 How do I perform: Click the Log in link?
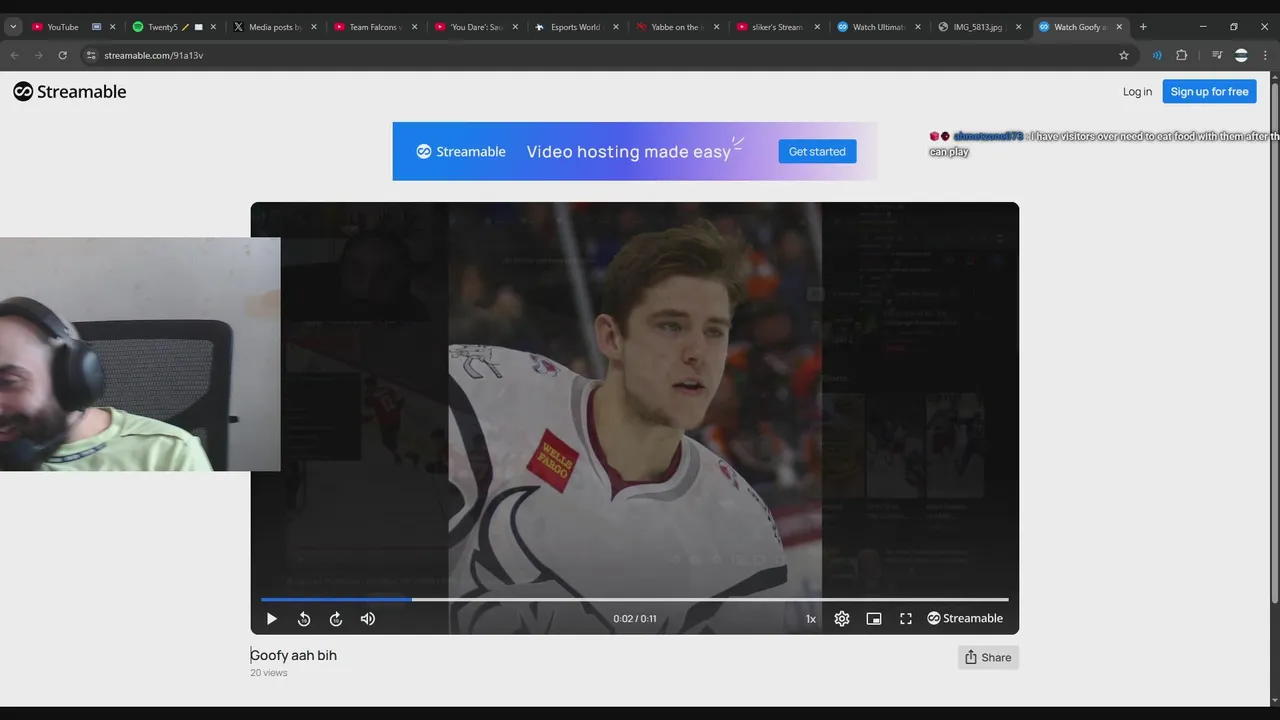(x=1137, y=92)
